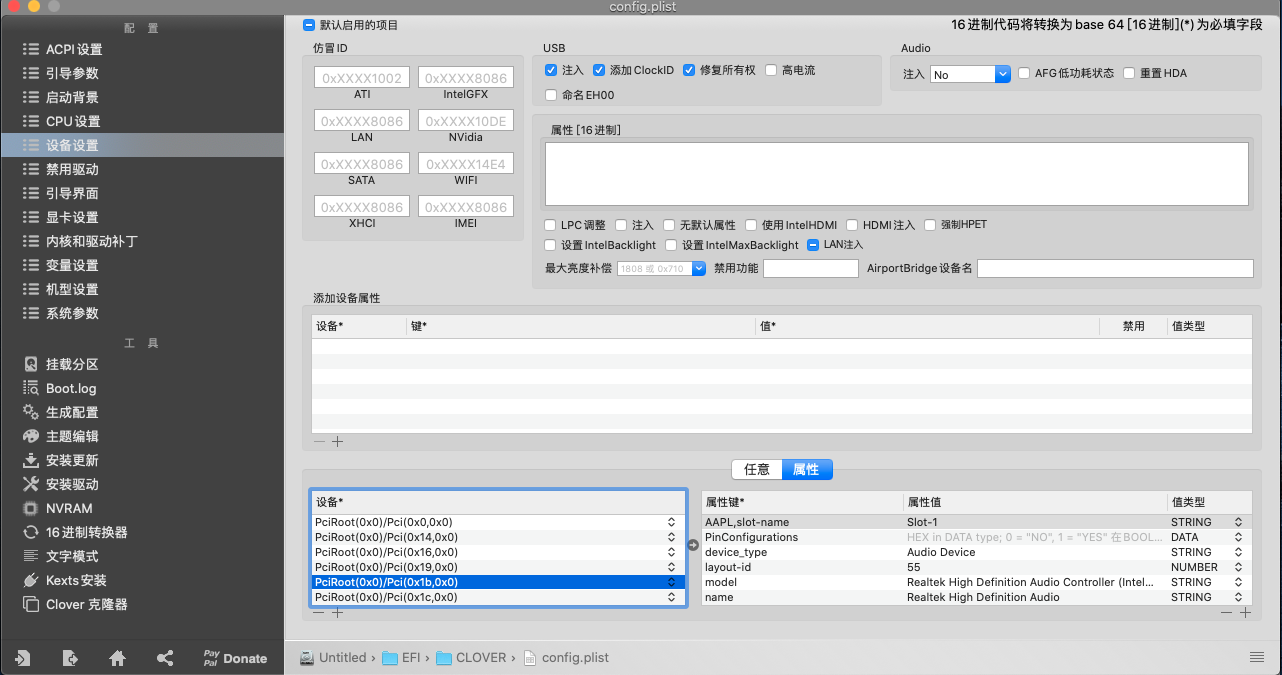This screenshot has width=1282, height=675.
Task: Enable the 高电流 checkbox
Action: [x=771, y=70]
